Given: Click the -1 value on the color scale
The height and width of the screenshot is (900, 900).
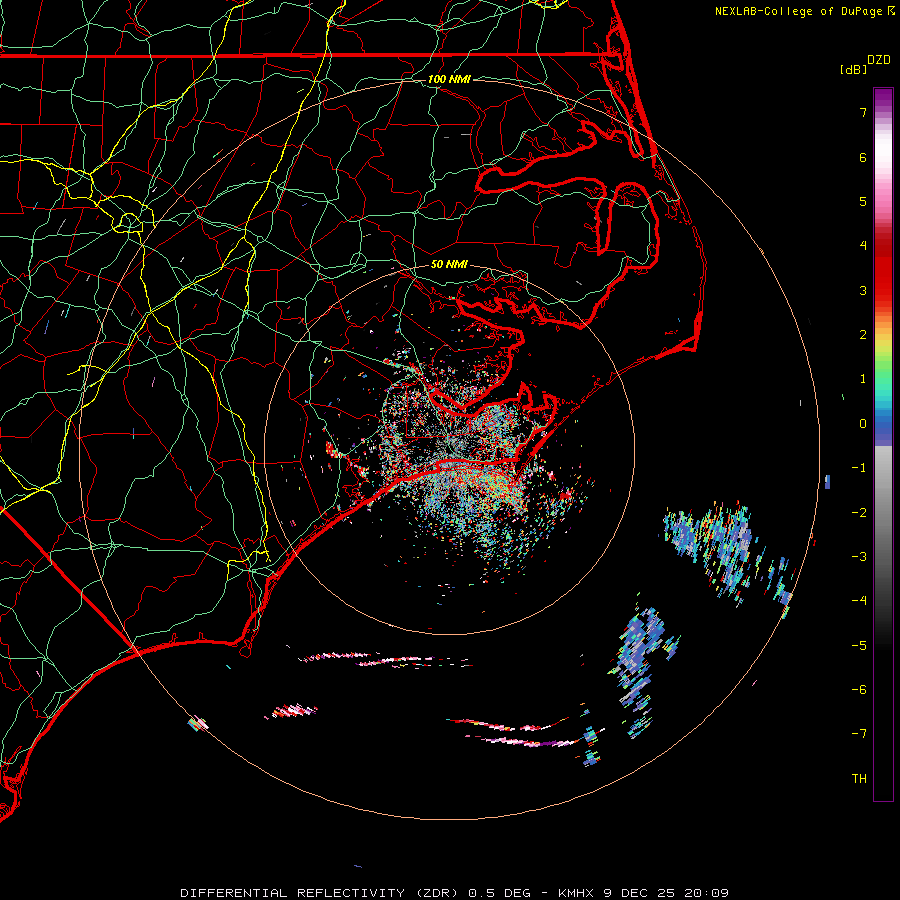Looking at the screenshot, I should click(x=859, y=468).
